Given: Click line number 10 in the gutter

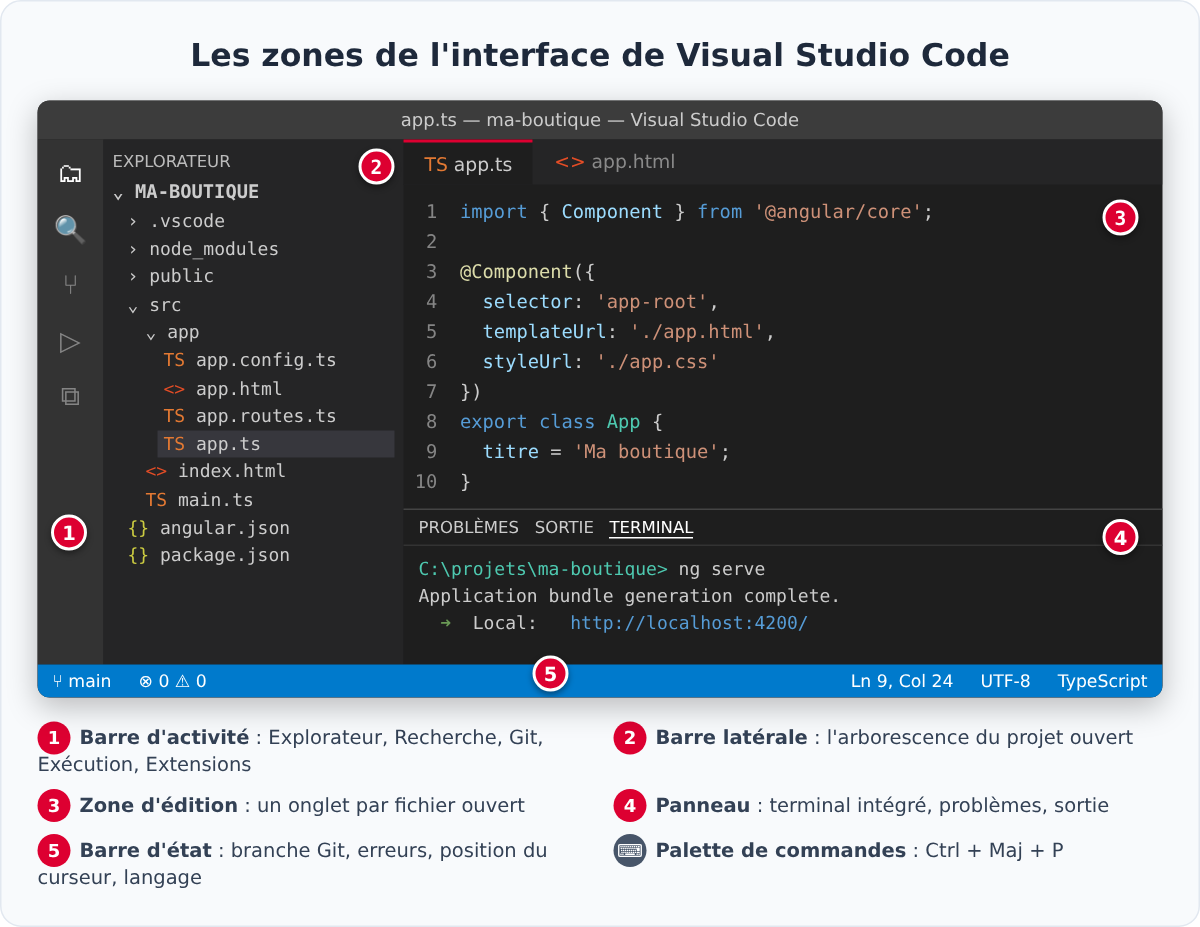Looking at the screenshot, I should [426, 482].
